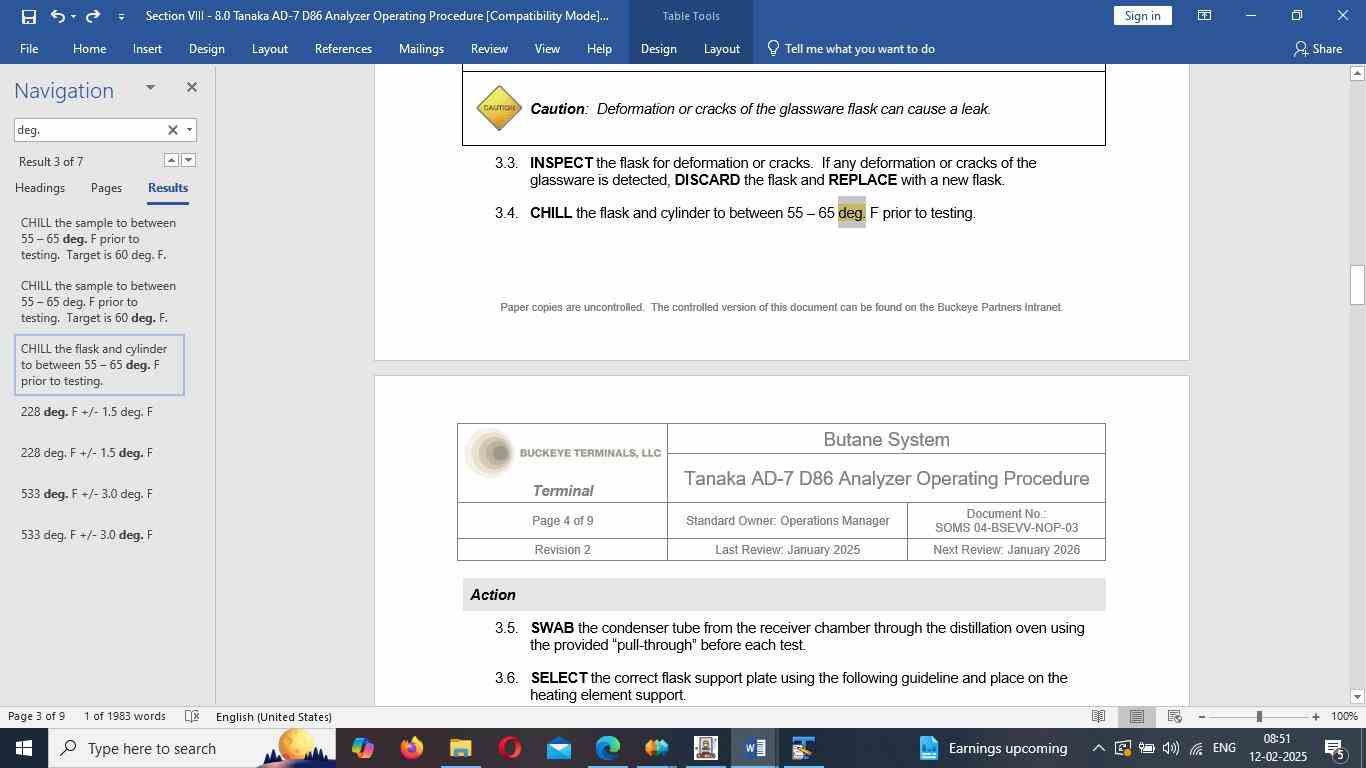This screenshot has width=1366, height=768.
Task: Switch to Web Layout view
Action: coord(1175,716)
